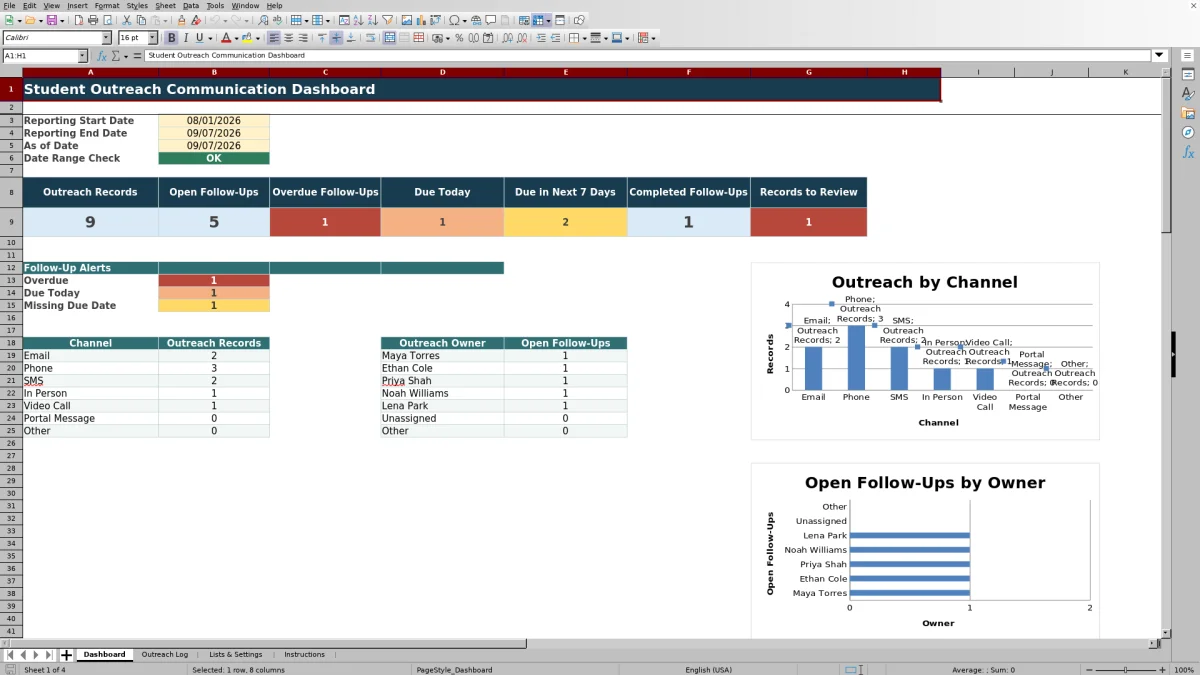
Task: Toggle Align Left on selection
Action: 273,38
